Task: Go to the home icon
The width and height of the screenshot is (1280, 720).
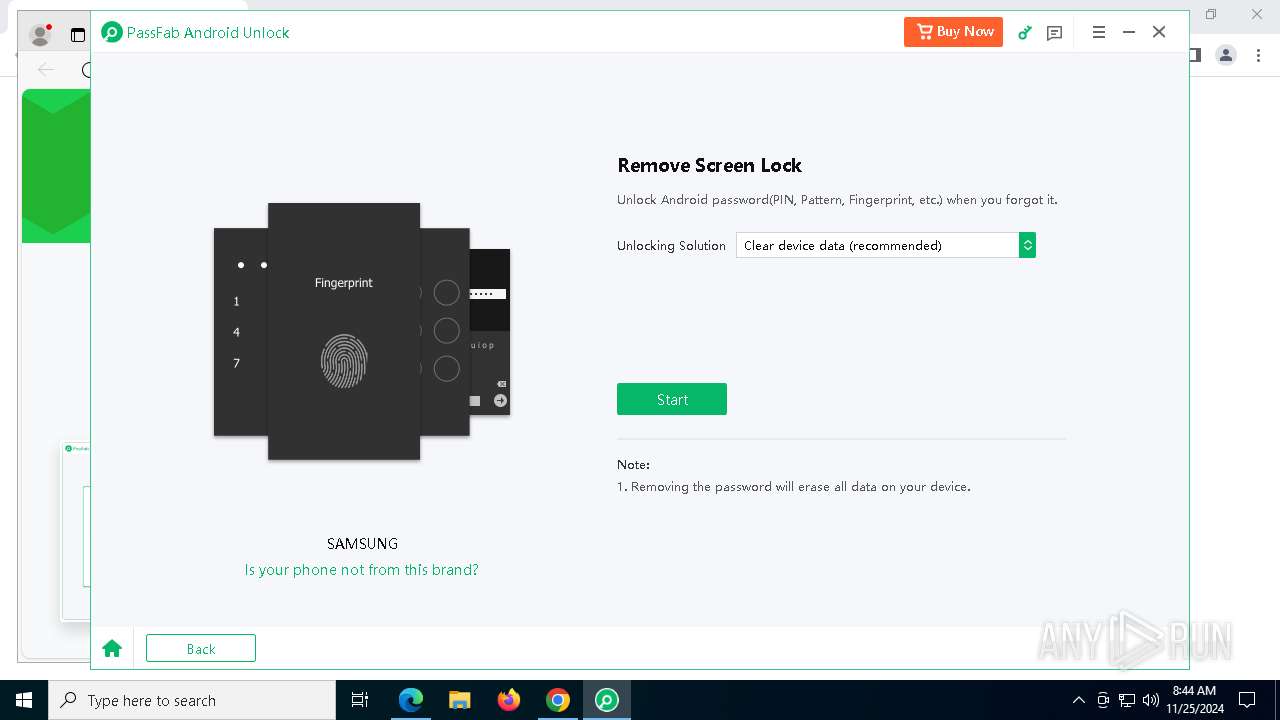Action: (x=112, y=648)
